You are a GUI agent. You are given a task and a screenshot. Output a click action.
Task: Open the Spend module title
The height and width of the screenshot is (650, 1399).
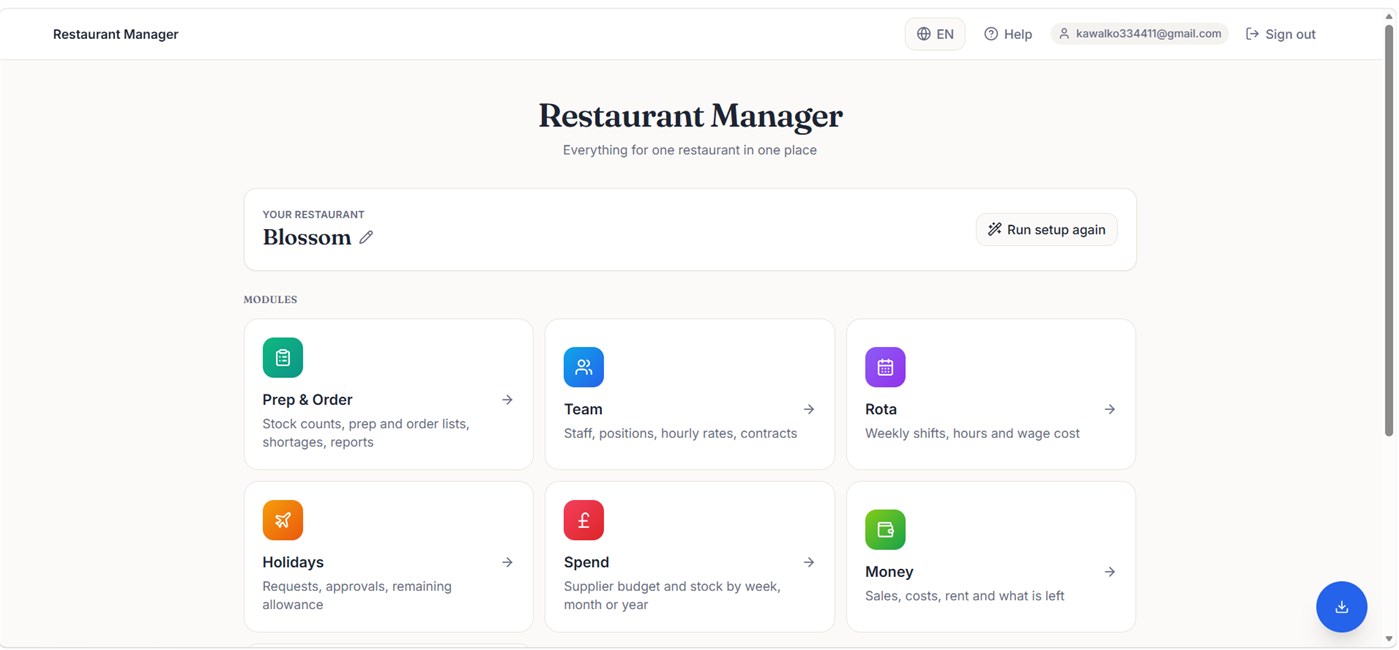[x=586, y=562]
